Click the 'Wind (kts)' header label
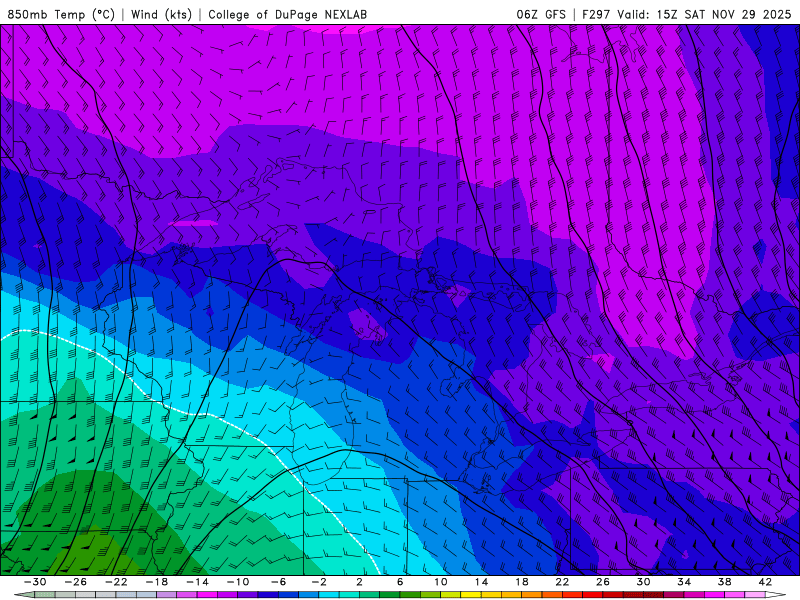 click(161, 14)
